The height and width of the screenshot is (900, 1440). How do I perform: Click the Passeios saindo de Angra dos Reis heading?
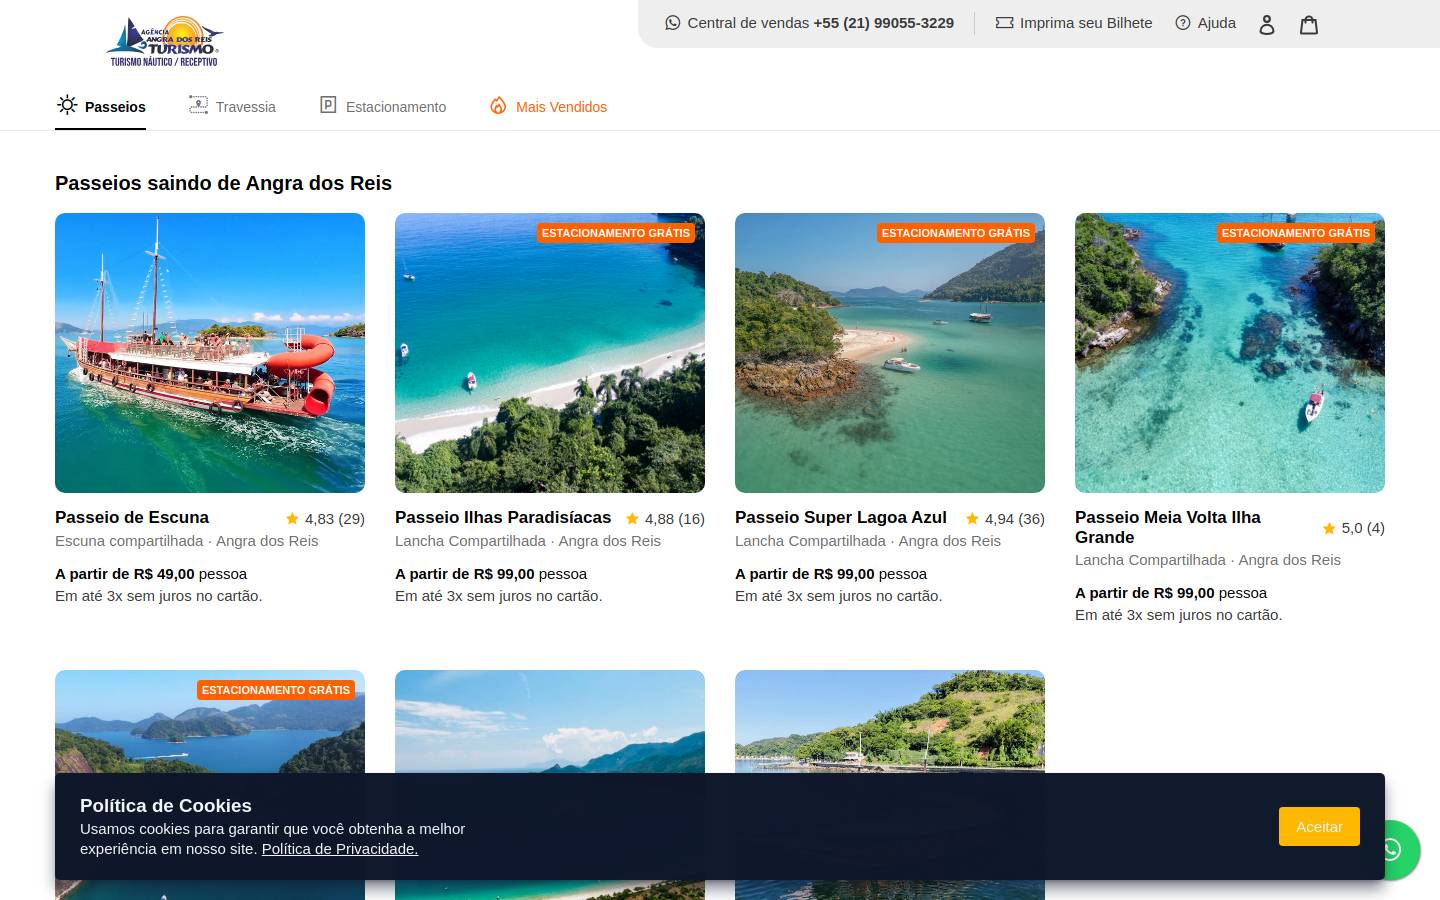tap(223, 183)
